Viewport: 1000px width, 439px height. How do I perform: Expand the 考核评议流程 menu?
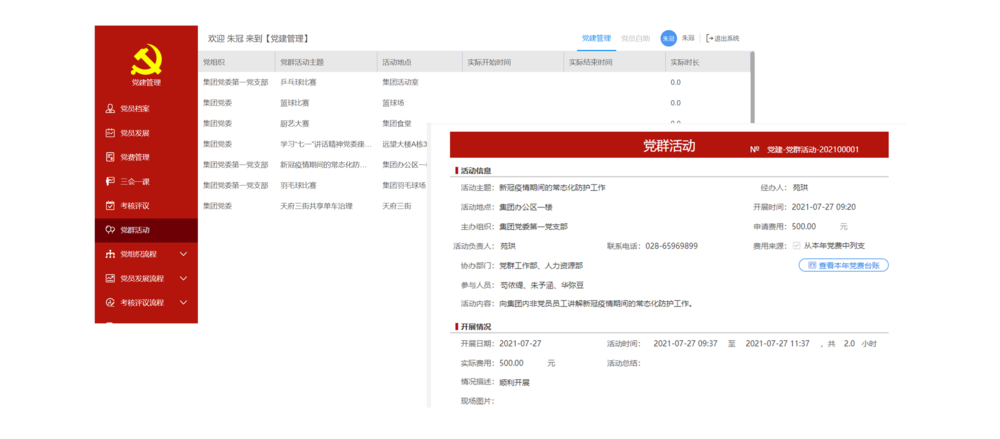(x=183, y=302)
